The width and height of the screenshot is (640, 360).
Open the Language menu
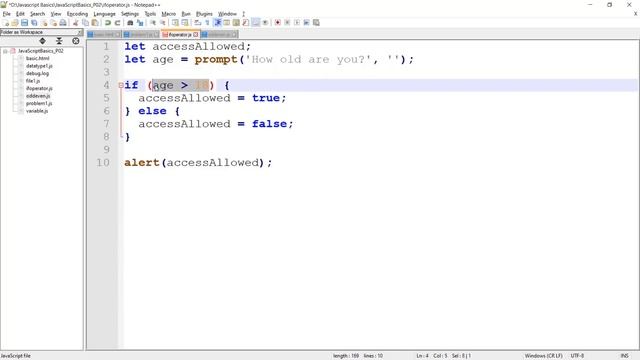pyautogui.click(x=104, y=14)
